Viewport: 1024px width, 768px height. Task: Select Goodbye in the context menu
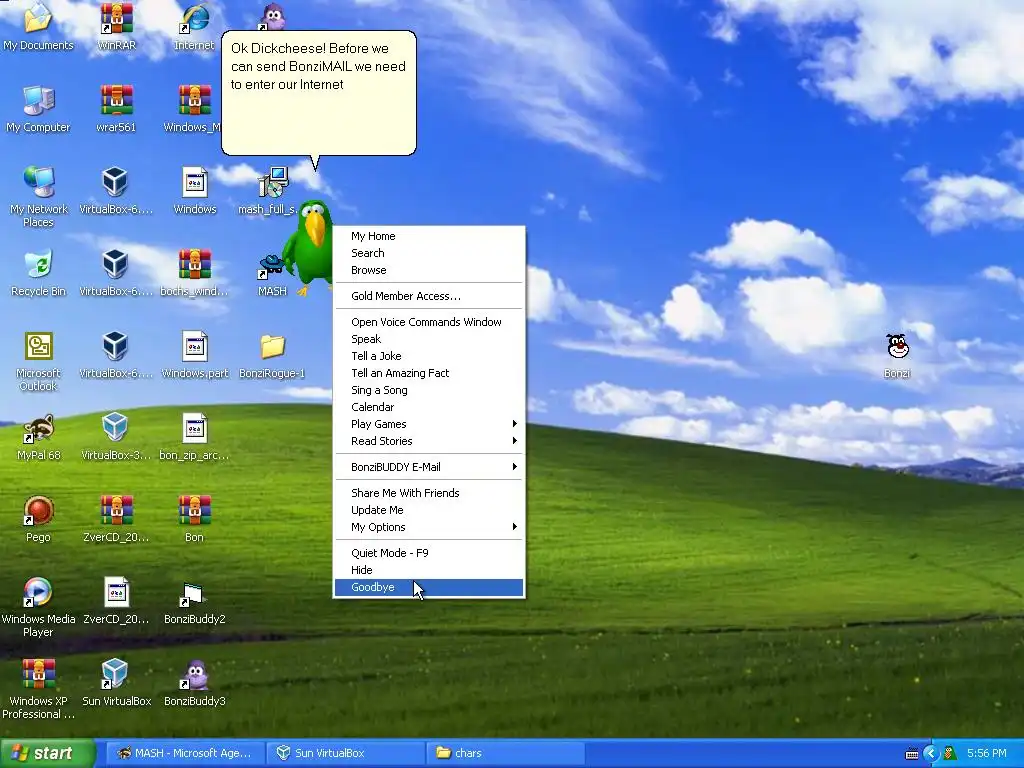point(429,587)
